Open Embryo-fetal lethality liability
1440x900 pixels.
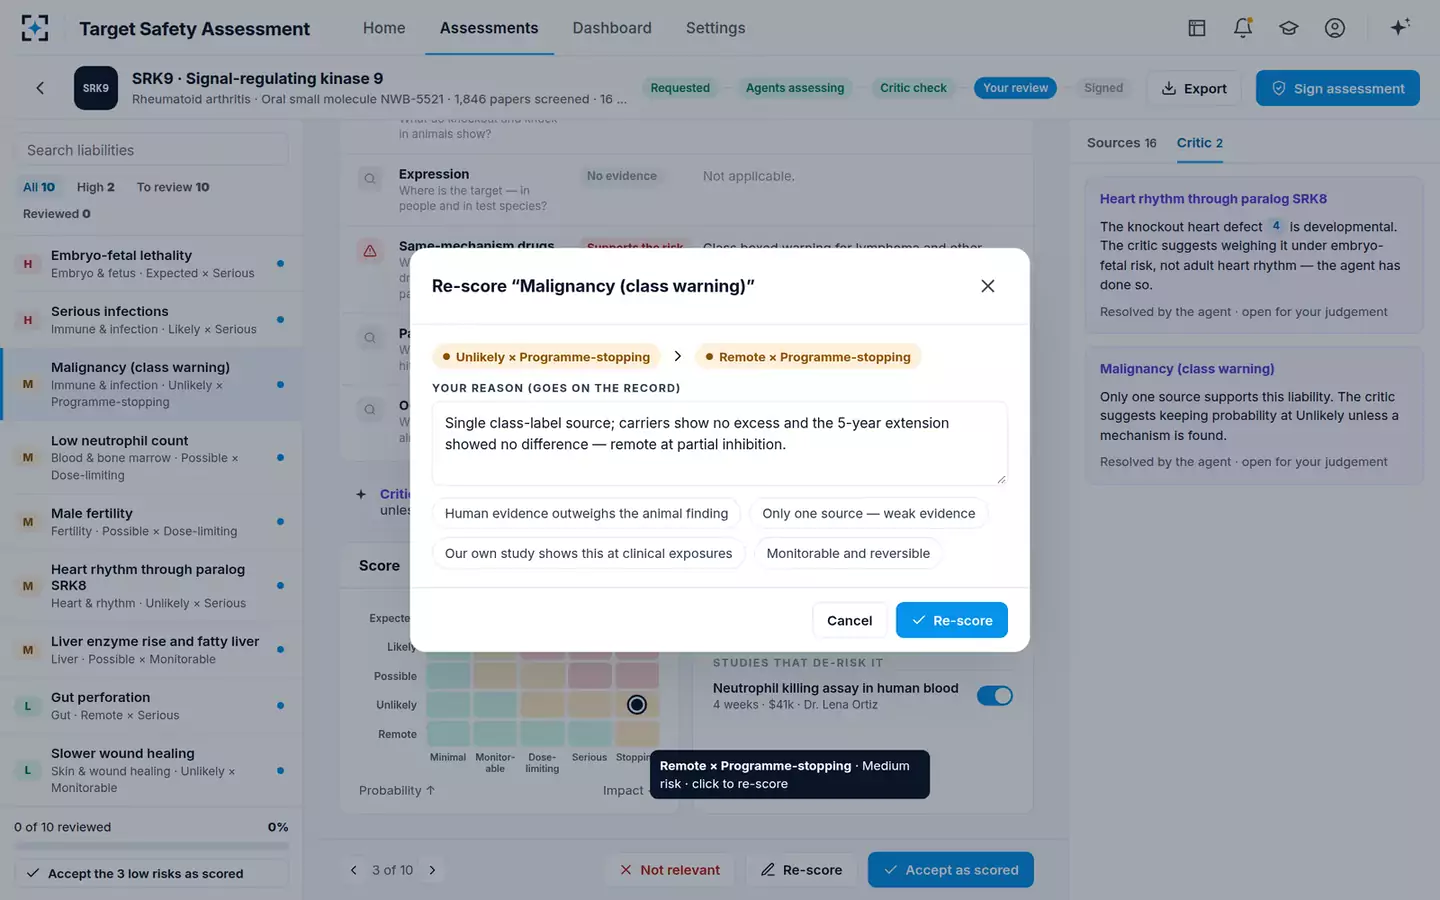(x=151, y=264)
